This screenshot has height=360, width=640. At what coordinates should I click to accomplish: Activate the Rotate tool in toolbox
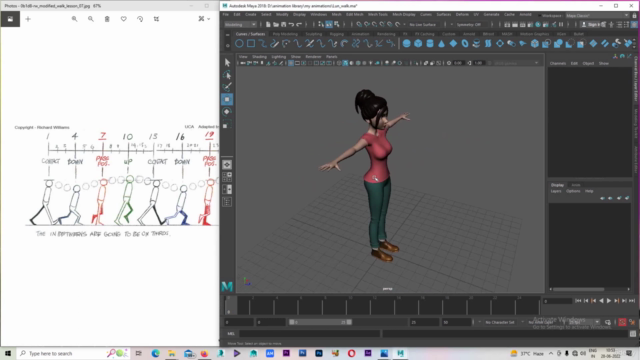point(227,111)
